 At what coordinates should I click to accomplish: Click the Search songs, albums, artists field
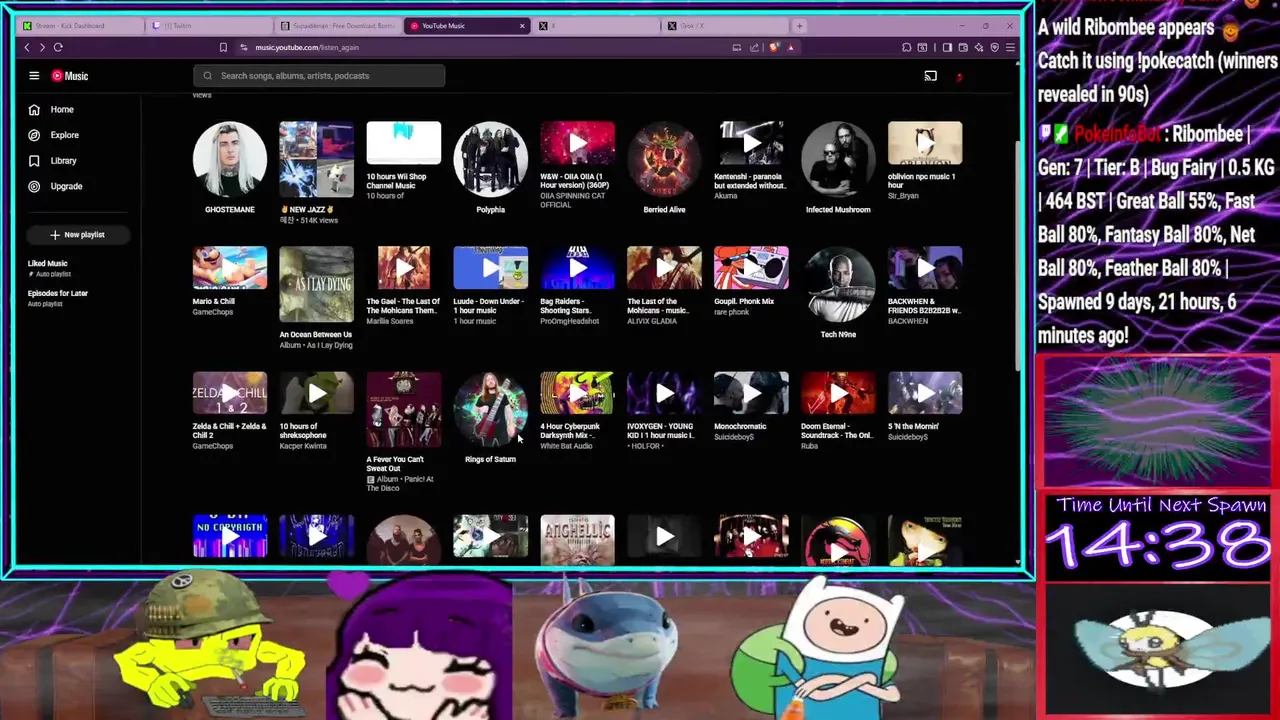pyautogui.click(x=319, y=76)
